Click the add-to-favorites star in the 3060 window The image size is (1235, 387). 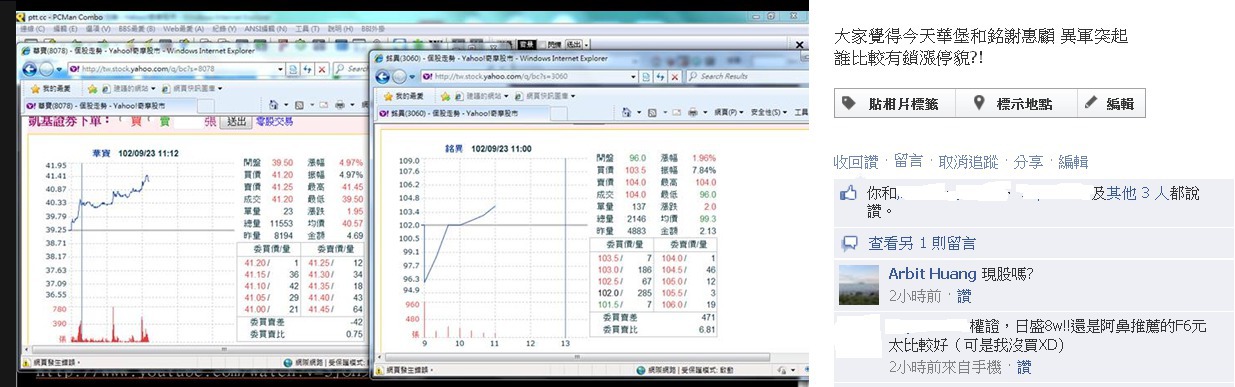pos(445,96)
